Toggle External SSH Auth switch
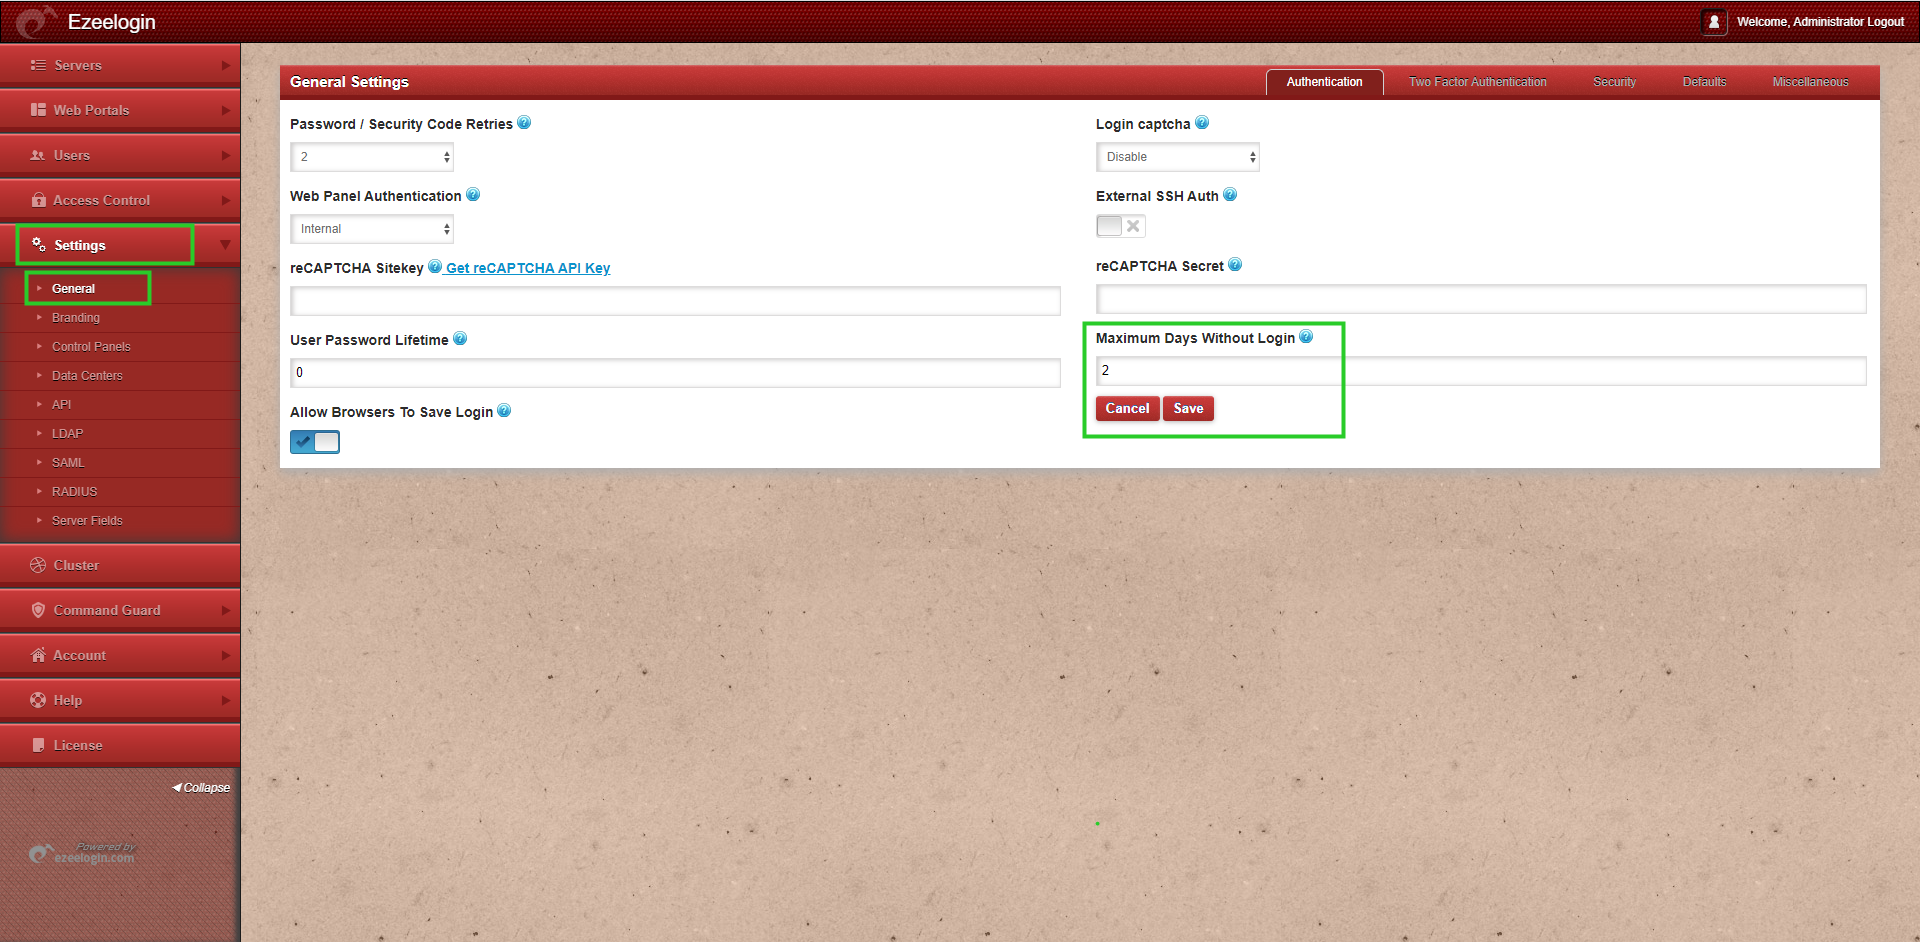This screenshot has height=942, width=1920. click(1120, 226)
